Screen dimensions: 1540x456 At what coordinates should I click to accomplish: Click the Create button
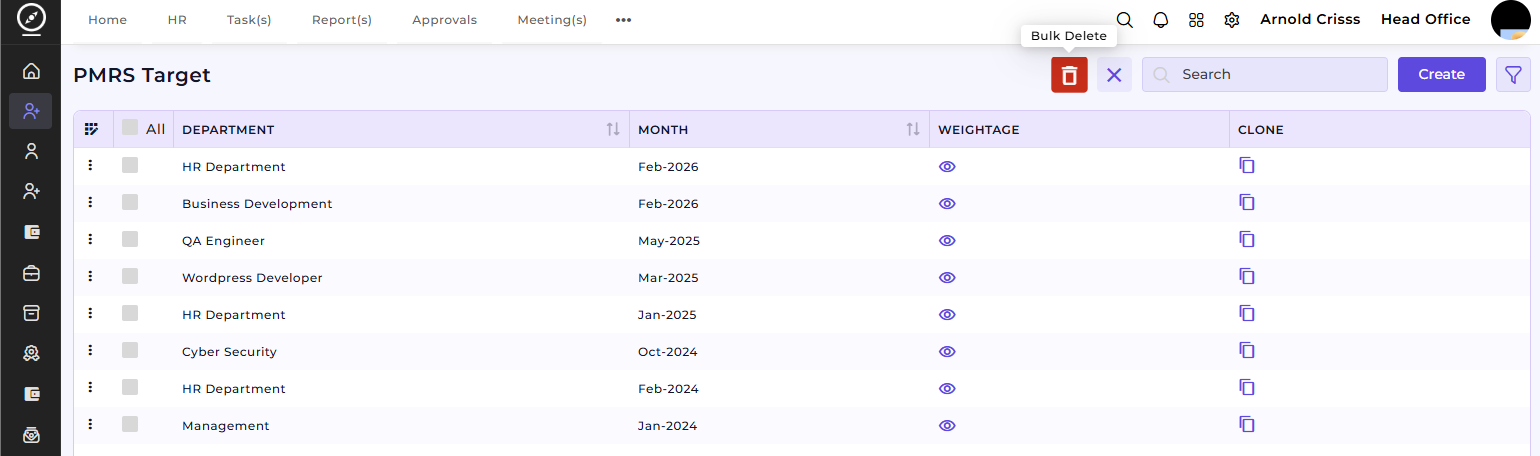pos(1441,75)
